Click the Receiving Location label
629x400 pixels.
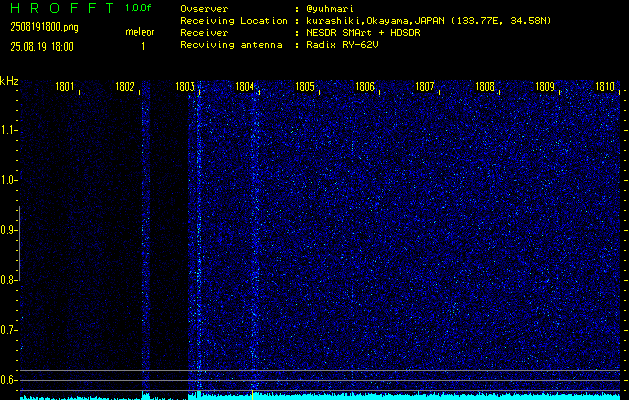[234, 21]
